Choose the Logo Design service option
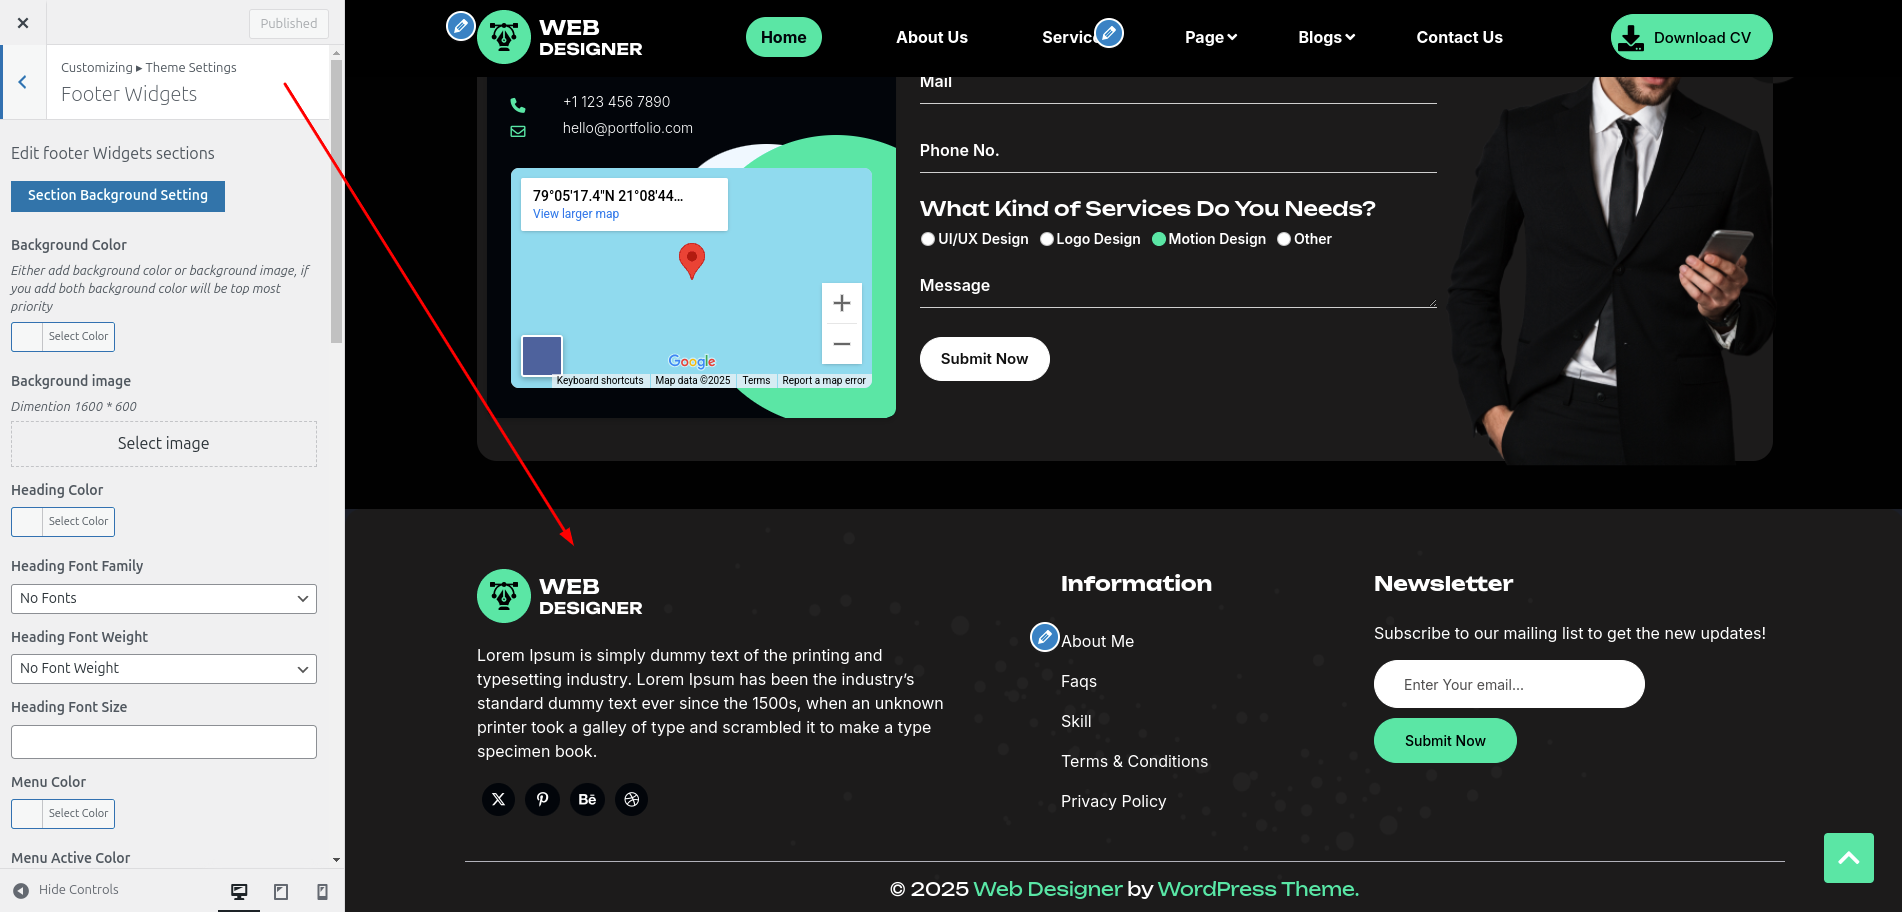The height and width of the screenshot is (912, 1902). pos(1046,239)
